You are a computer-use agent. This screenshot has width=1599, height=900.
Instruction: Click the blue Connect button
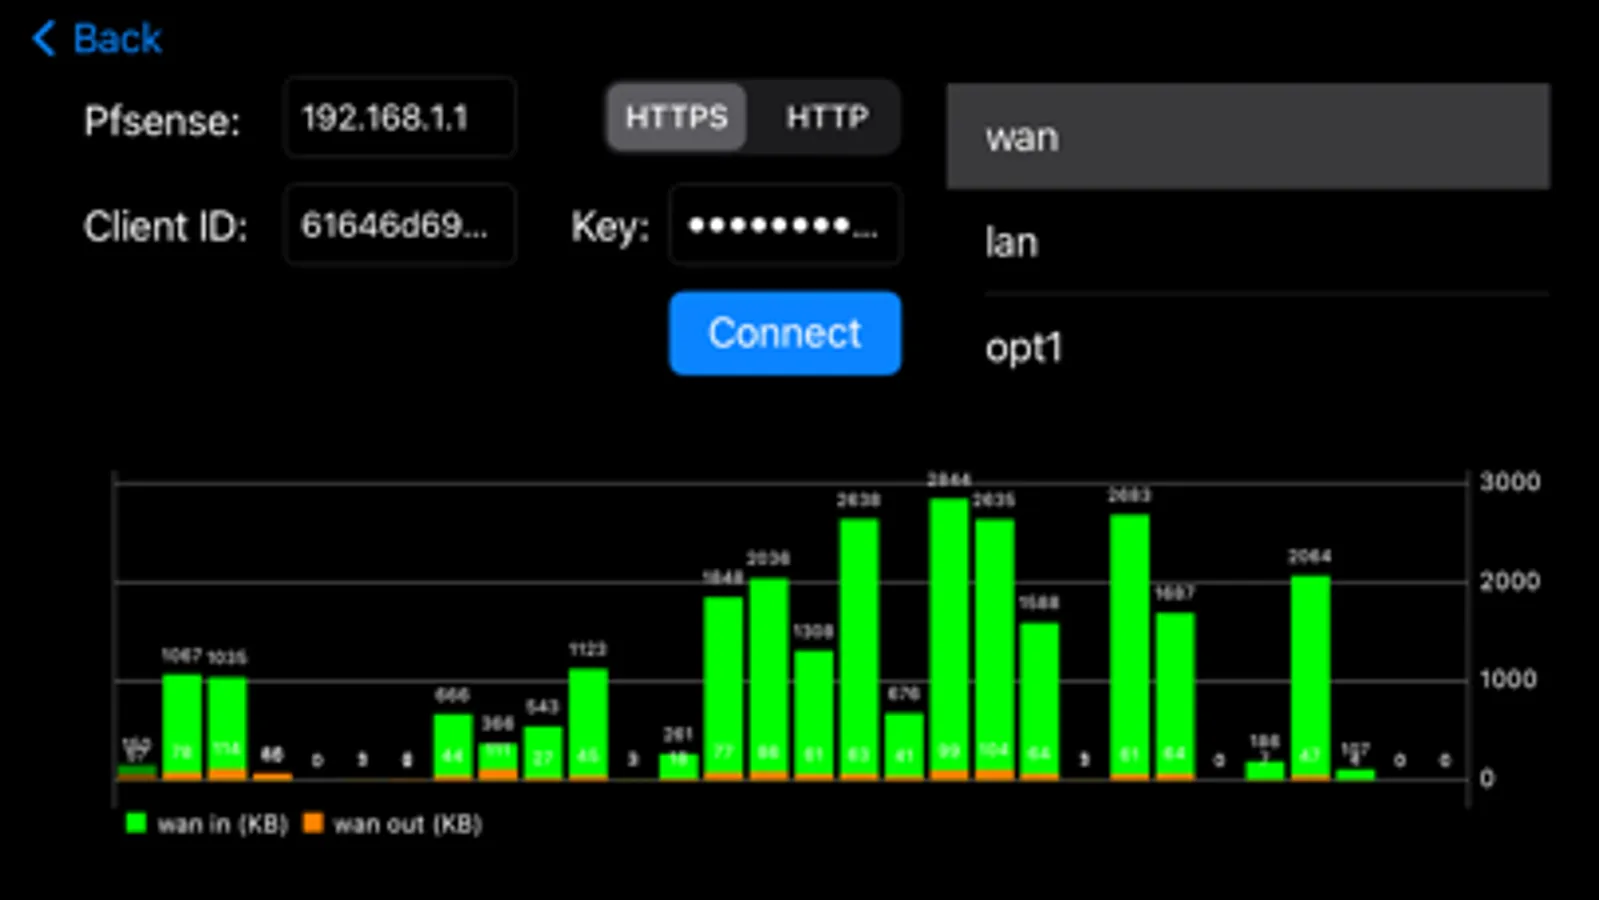point(785,333)
